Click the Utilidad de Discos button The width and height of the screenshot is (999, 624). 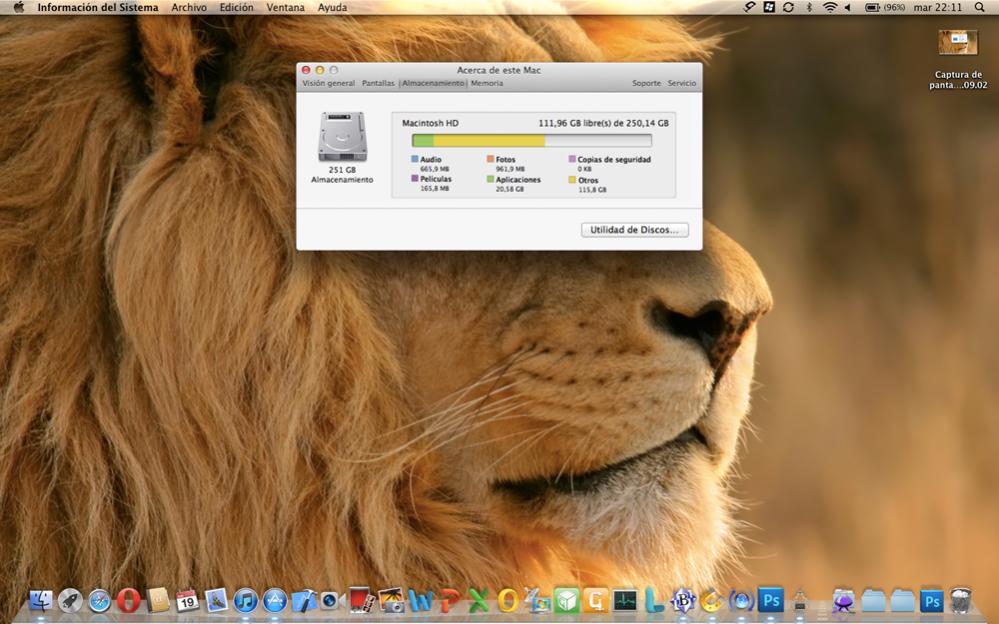point(634,230)
